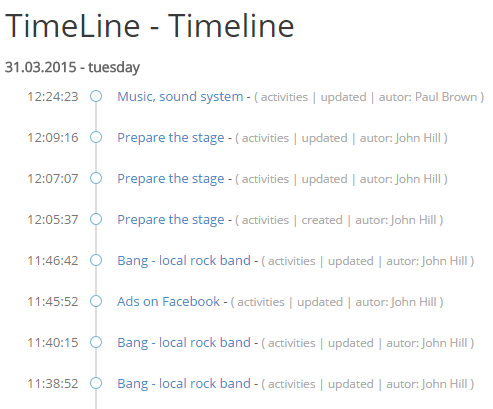This screenshot has width=493, height=409.
Task: Open Prepare the stage entry at 12:09:16
Action: point(171,138)
